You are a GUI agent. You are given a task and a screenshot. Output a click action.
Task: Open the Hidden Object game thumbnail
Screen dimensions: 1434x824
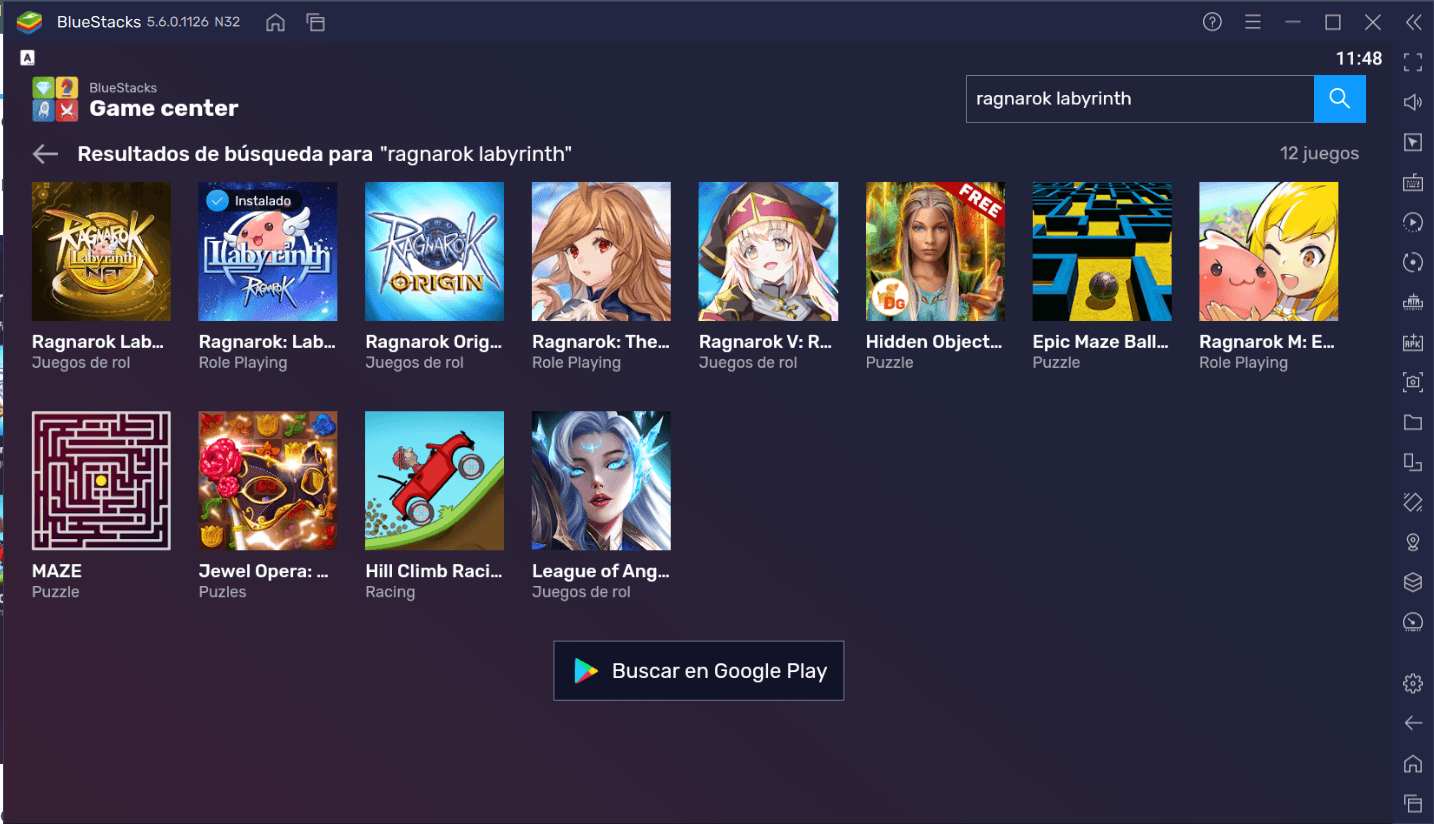click(x=935, y=251)
